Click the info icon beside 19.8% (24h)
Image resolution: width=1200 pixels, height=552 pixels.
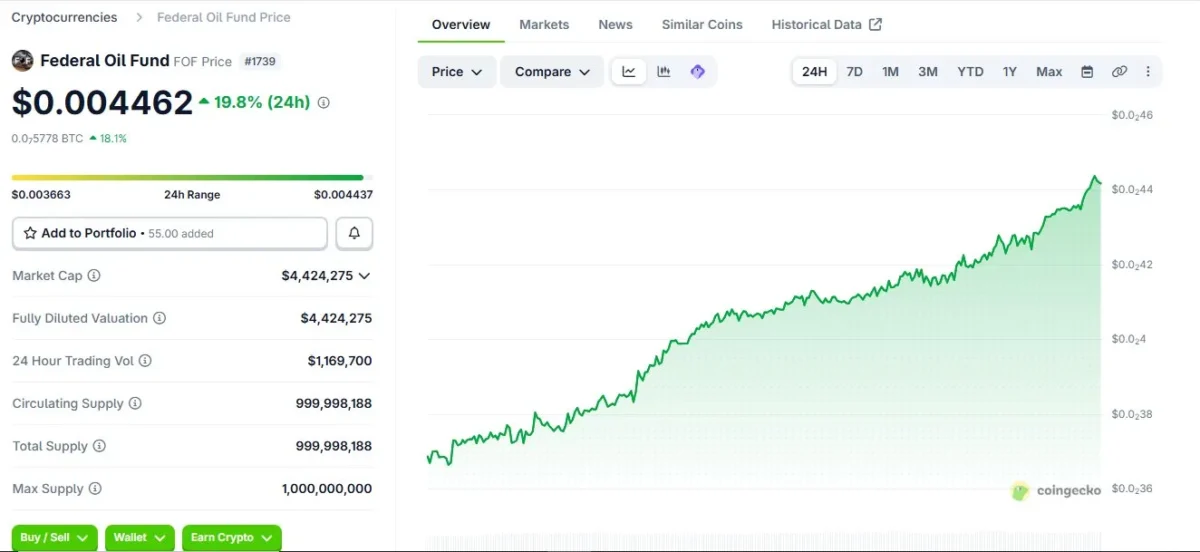pos(323,102)
